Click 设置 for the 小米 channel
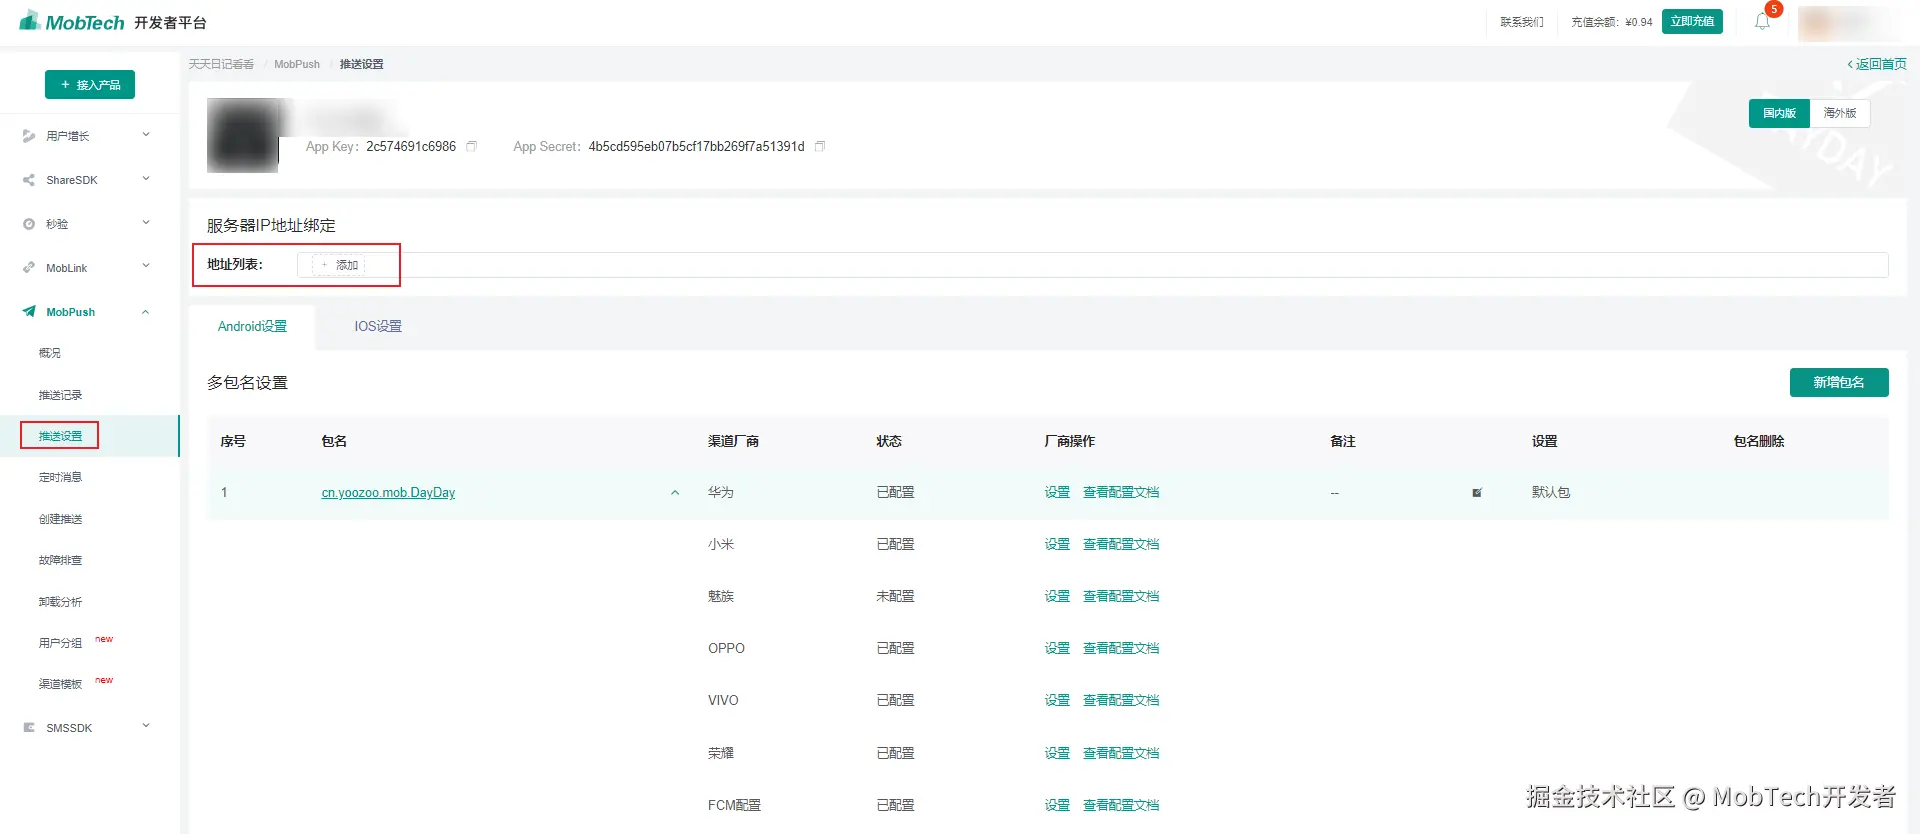Image resolution: width=1920 pixels, height=834 pixels. (1057, 544)
